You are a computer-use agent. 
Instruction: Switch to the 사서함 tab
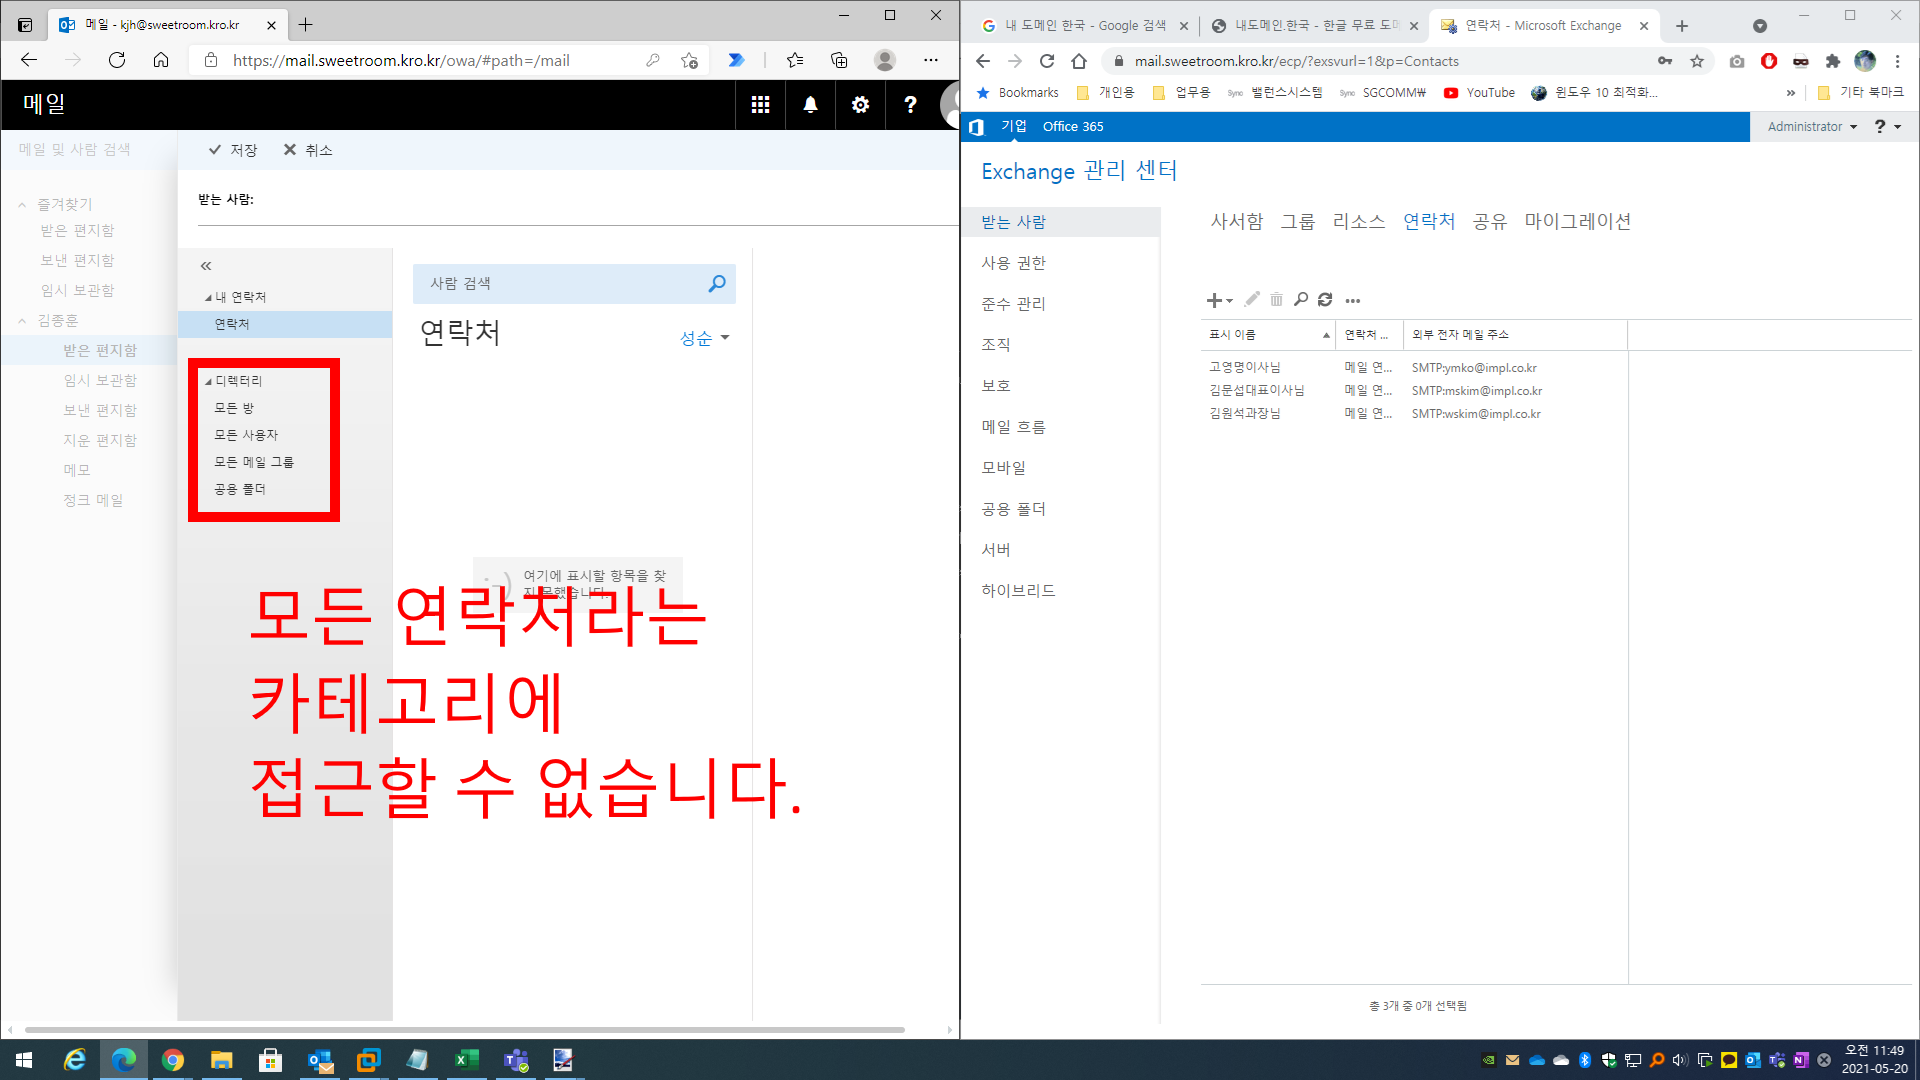click(1236, 221)
